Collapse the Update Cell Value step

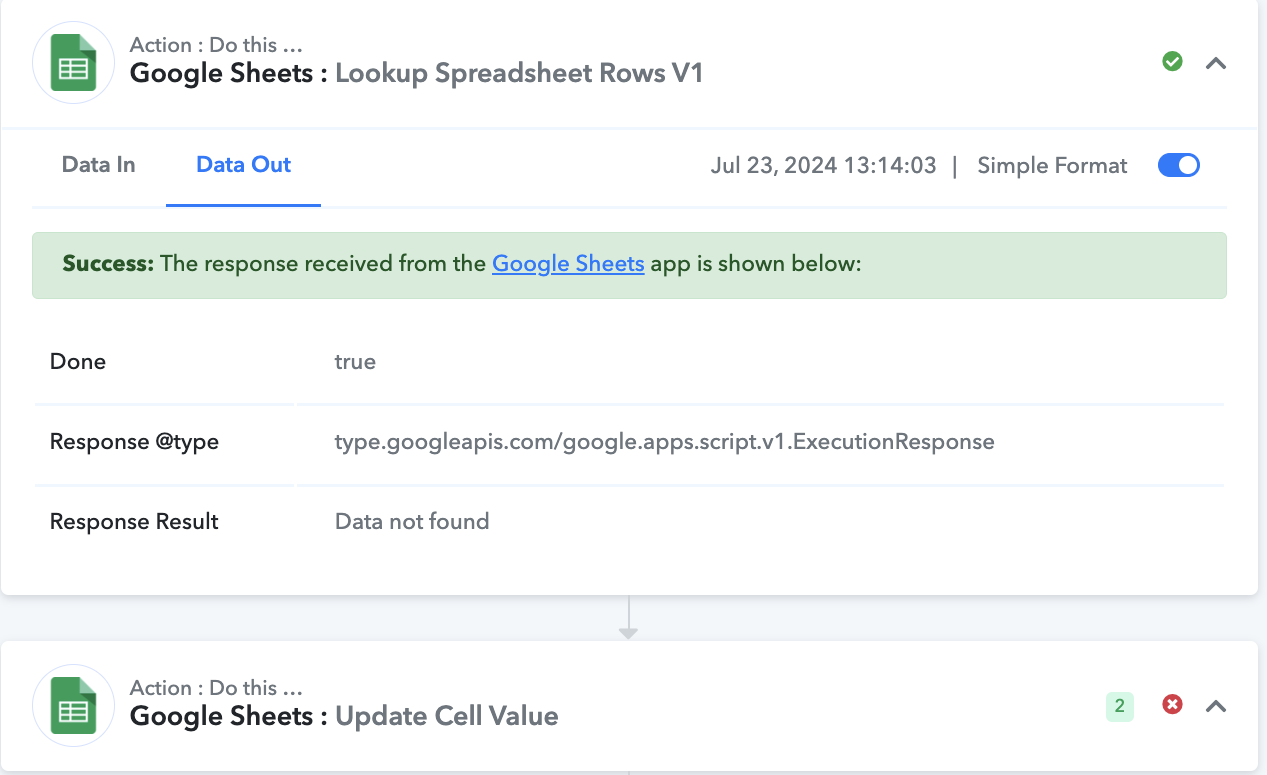[x=1216, y=706]
